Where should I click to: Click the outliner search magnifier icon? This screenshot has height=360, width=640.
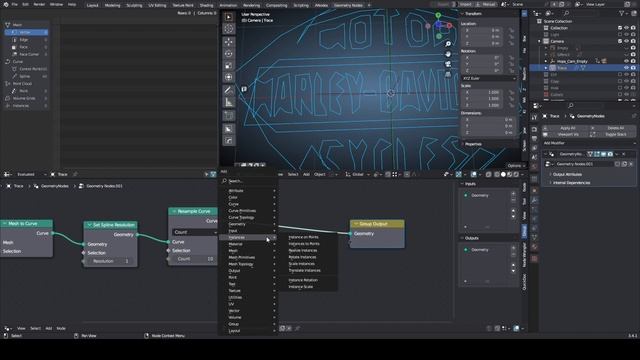point(566,13)
